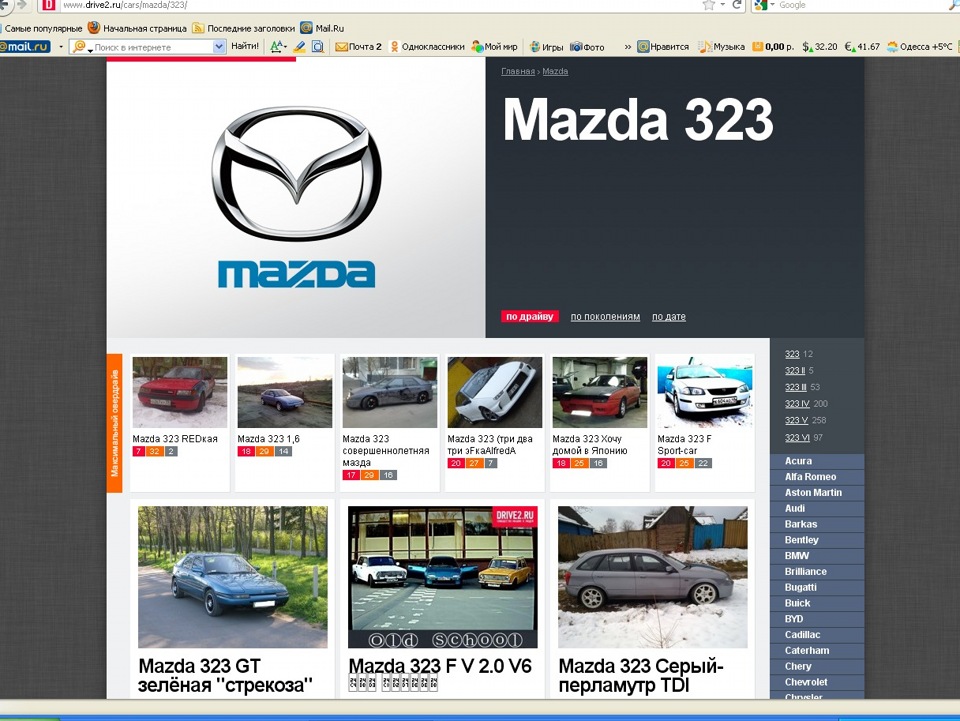The image size is (960, 721).
Task: Select Cadillac in the brand list
Action: 817,635
